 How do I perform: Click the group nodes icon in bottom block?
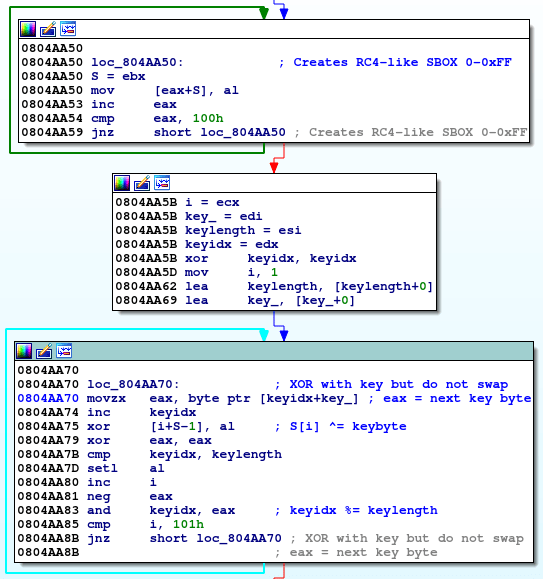point(64,350)
